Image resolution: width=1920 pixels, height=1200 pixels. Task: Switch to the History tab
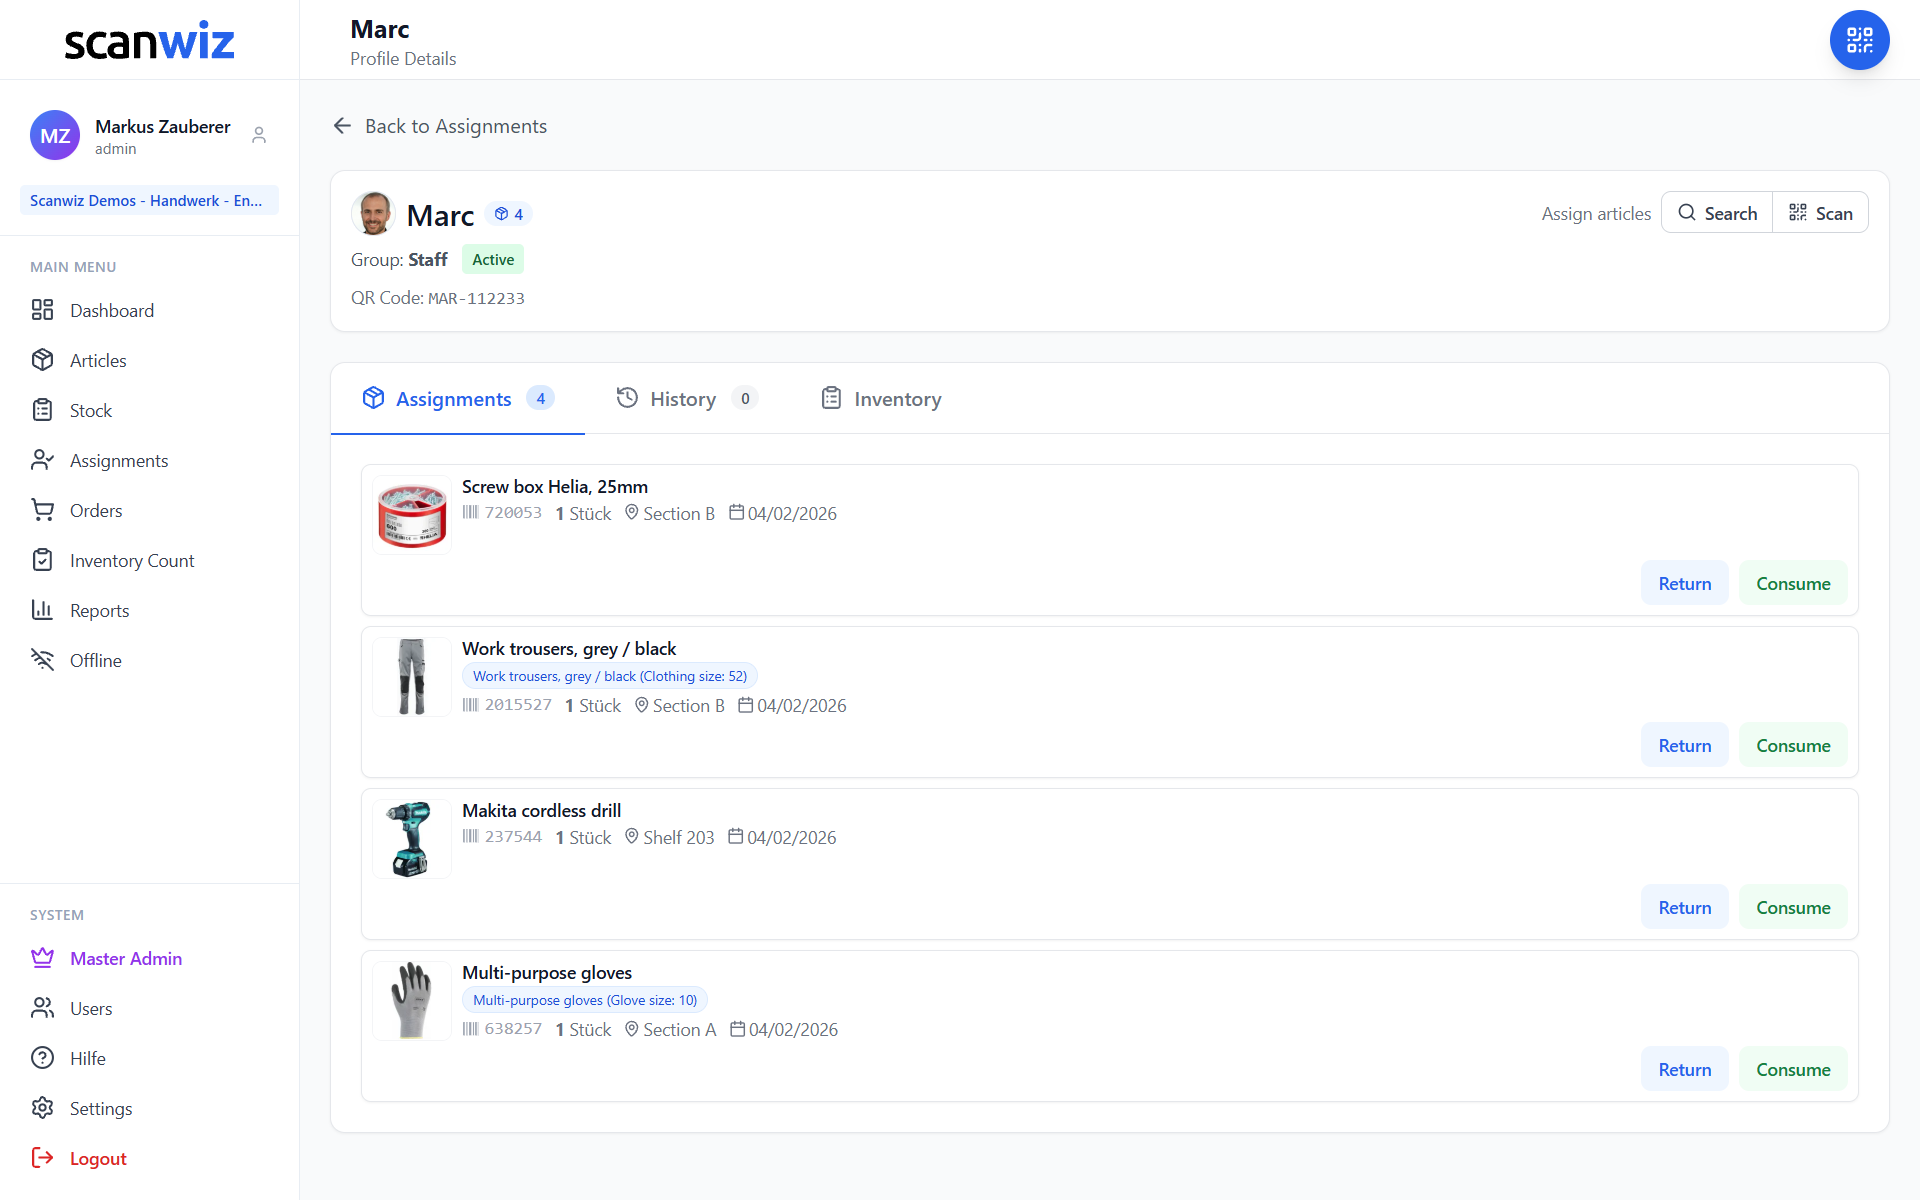tap(687, 399)
